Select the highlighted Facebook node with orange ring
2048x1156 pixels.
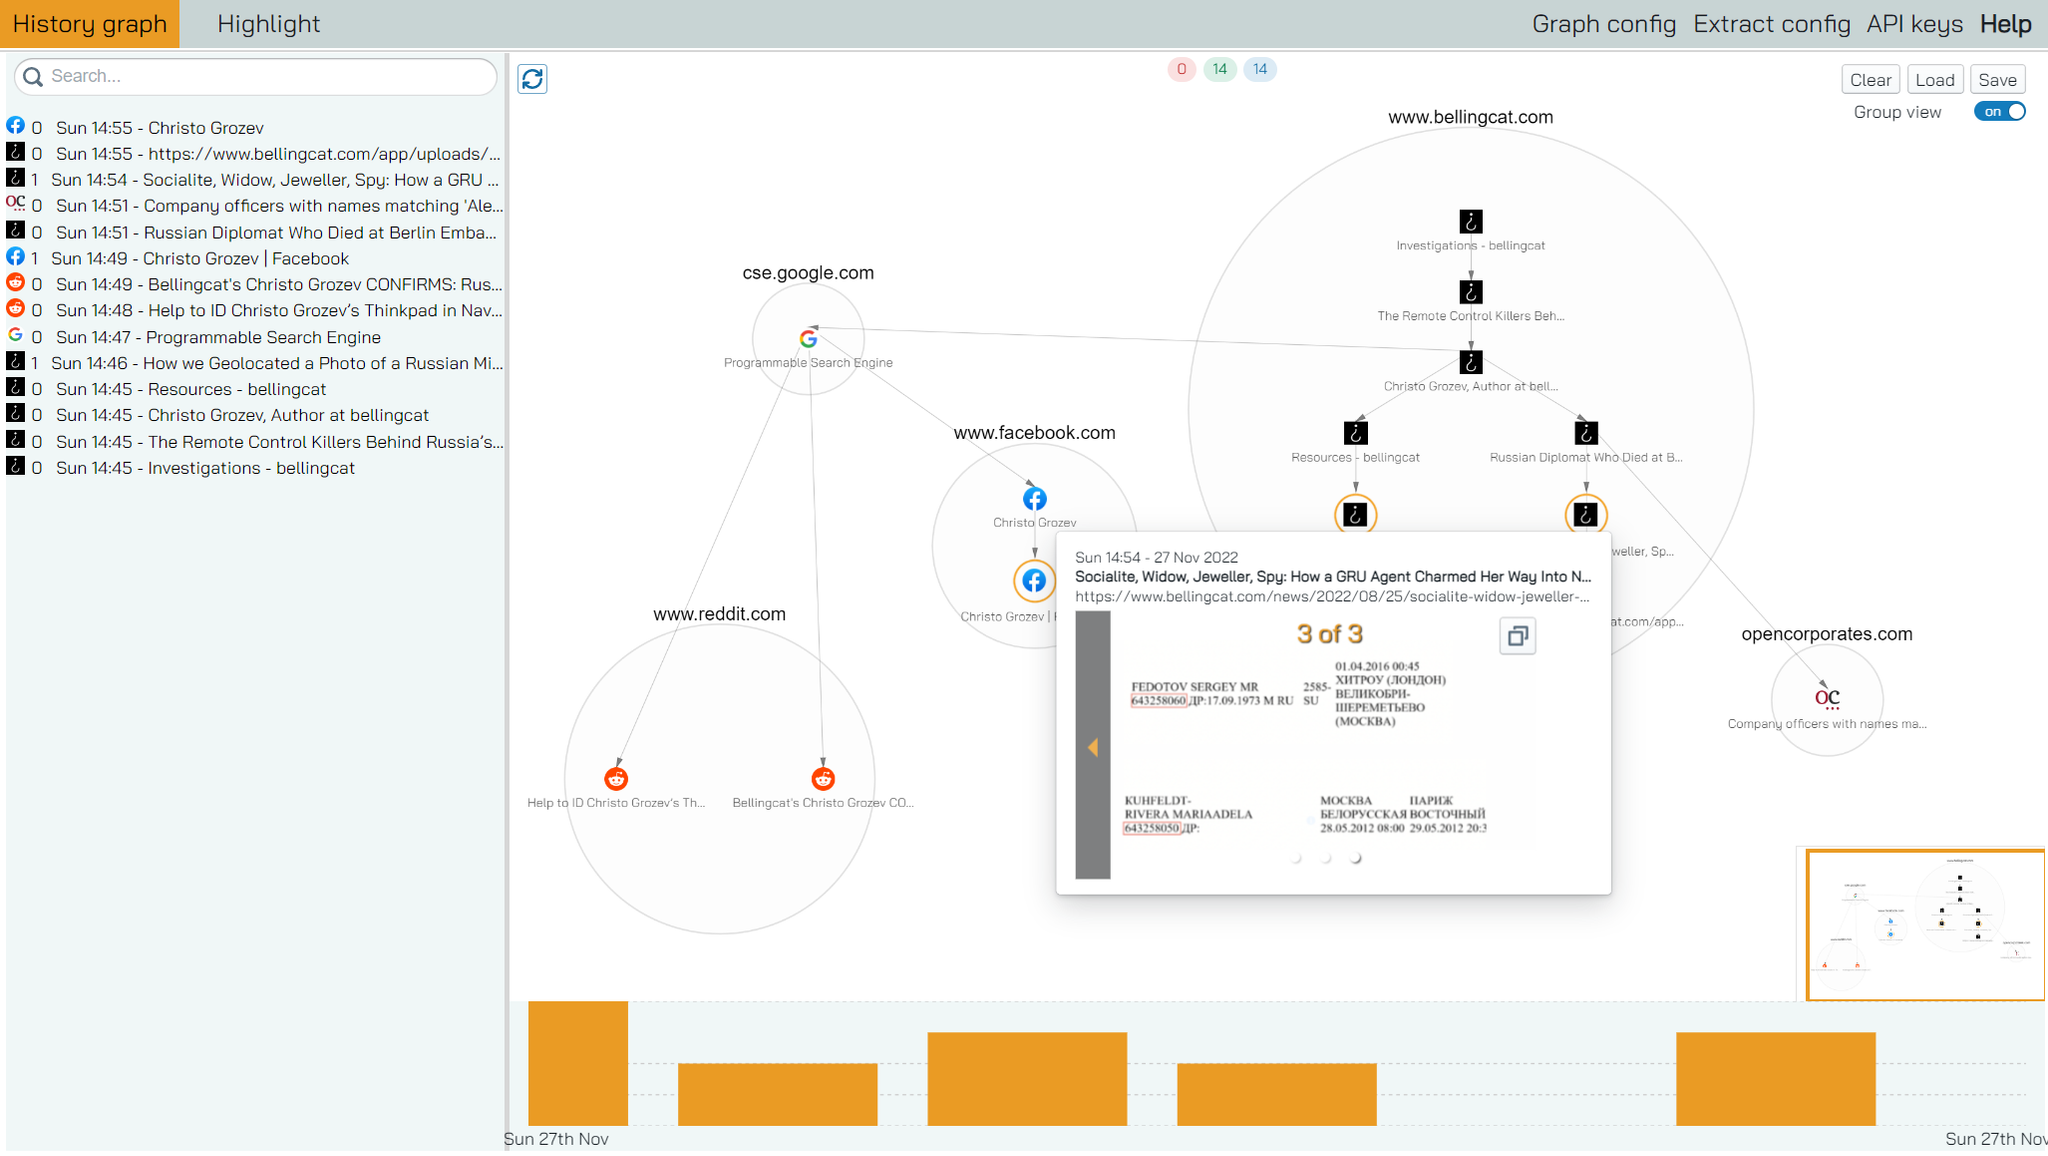(1035, 581)
